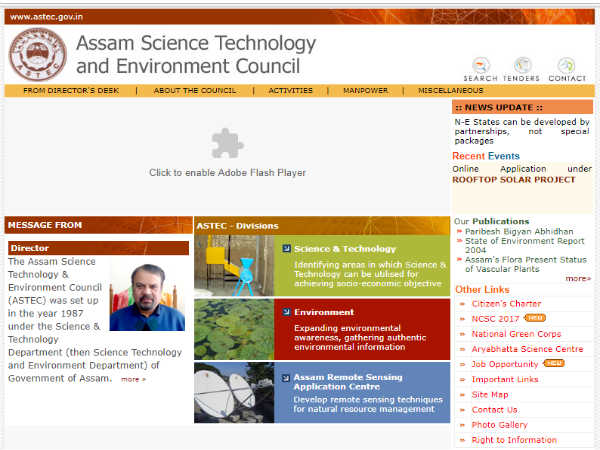Click the NEW badge next to NCSC 2017
The width and height of the screenshot is (600, 450).
coord(535,318)
